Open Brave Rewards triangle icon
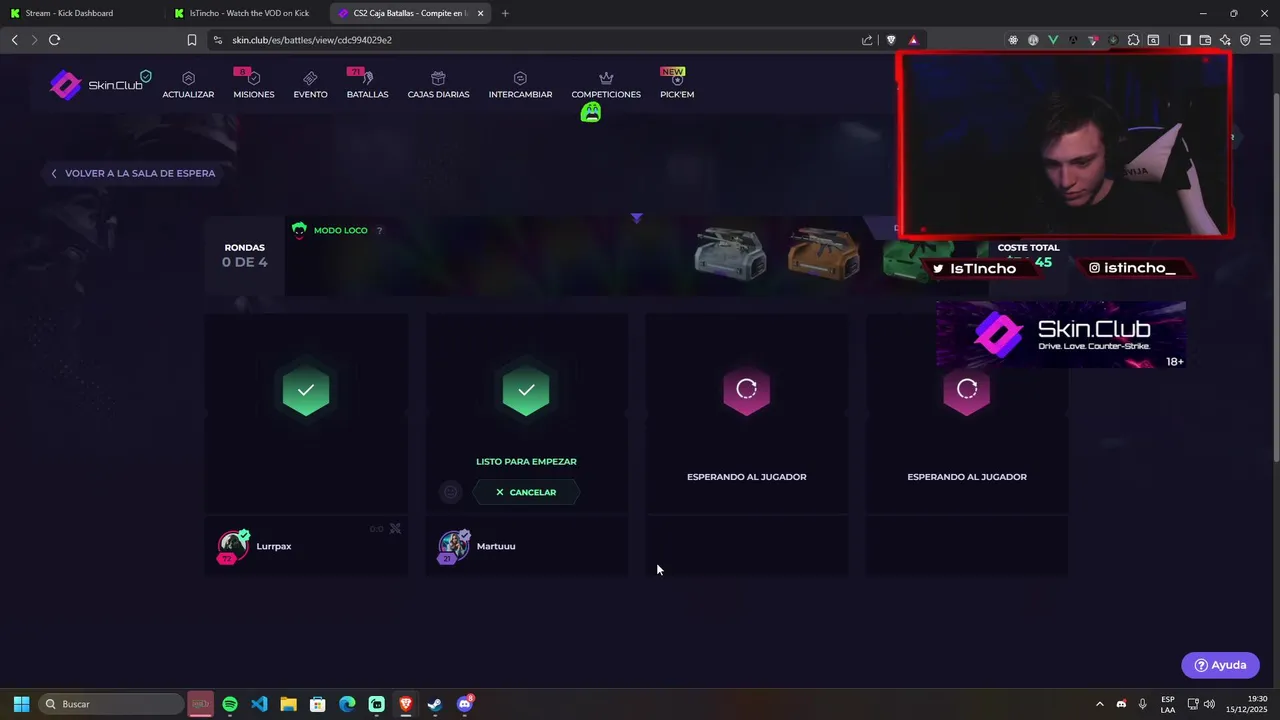Image resolution: width=1280 pixels, height=720 pixels. pos(913,40)
